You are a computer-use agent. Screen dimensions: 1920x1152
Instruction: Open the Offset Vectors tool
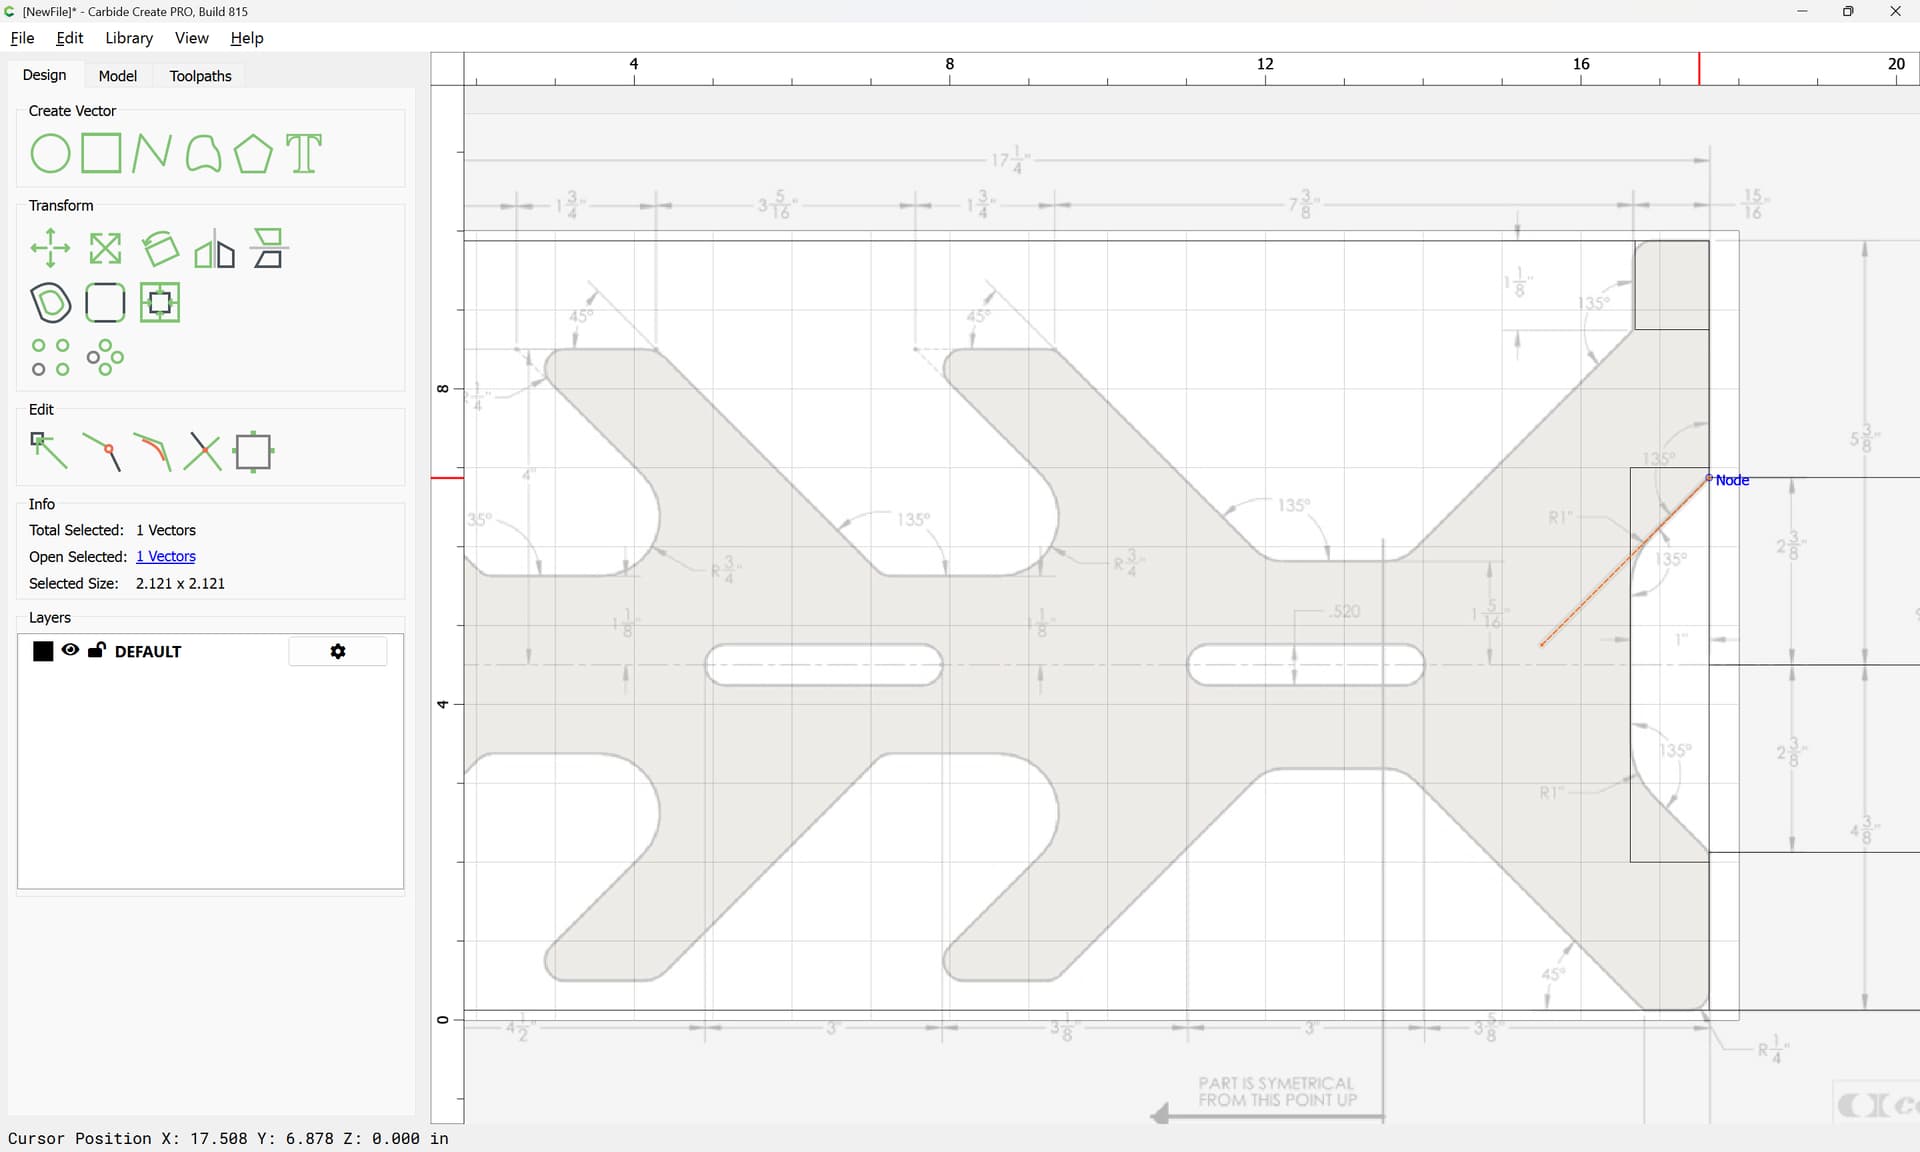(x=50, y=303)
